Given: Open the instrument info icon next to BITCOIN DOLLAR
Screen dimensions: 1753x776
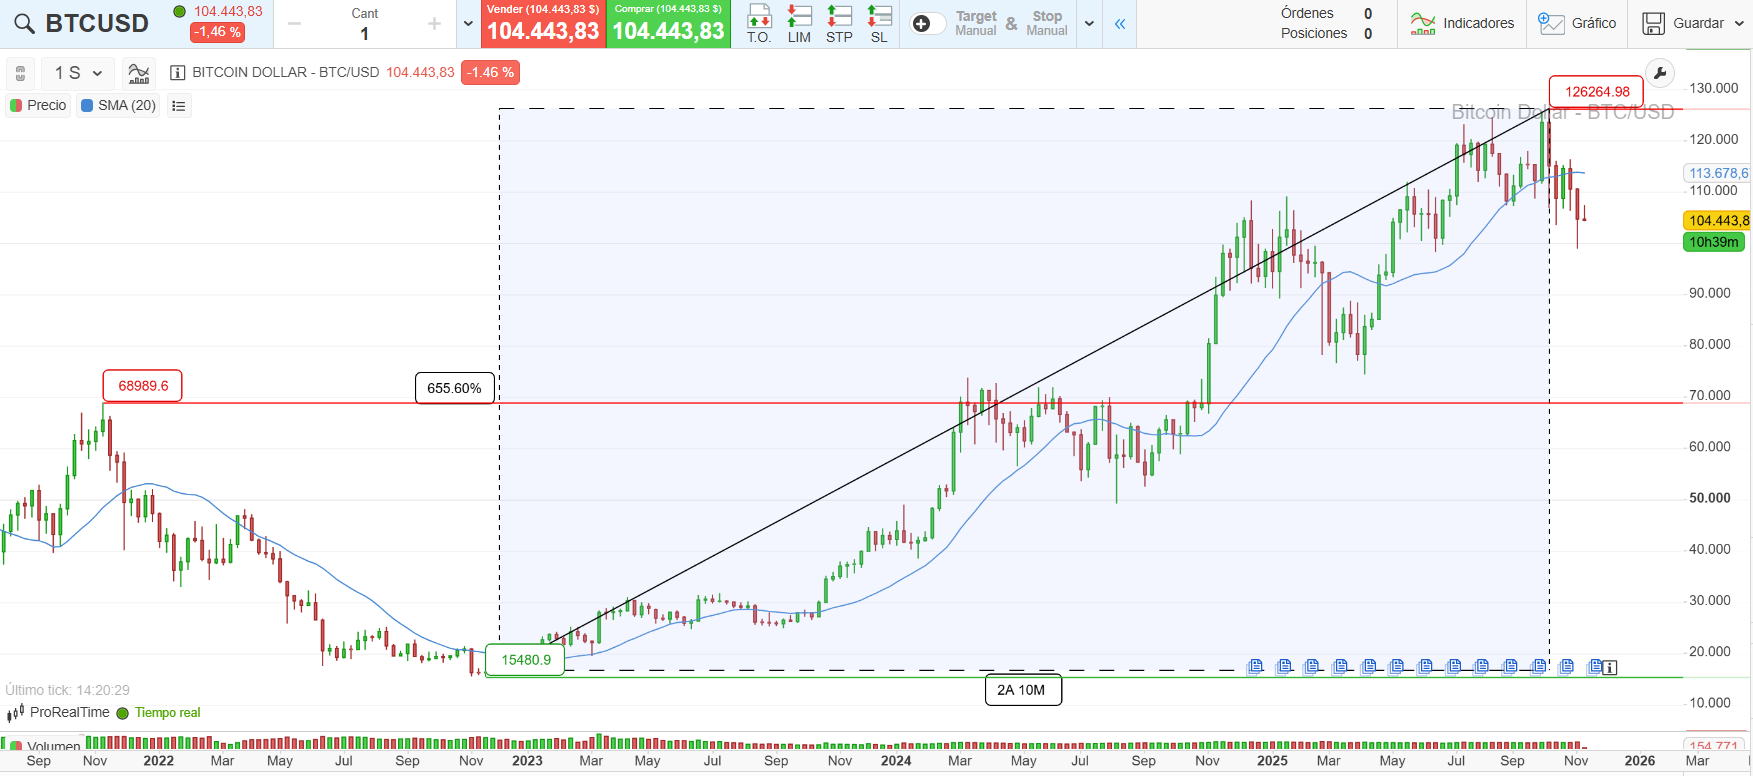Looking at the screenshot, I should coord(178,73).
